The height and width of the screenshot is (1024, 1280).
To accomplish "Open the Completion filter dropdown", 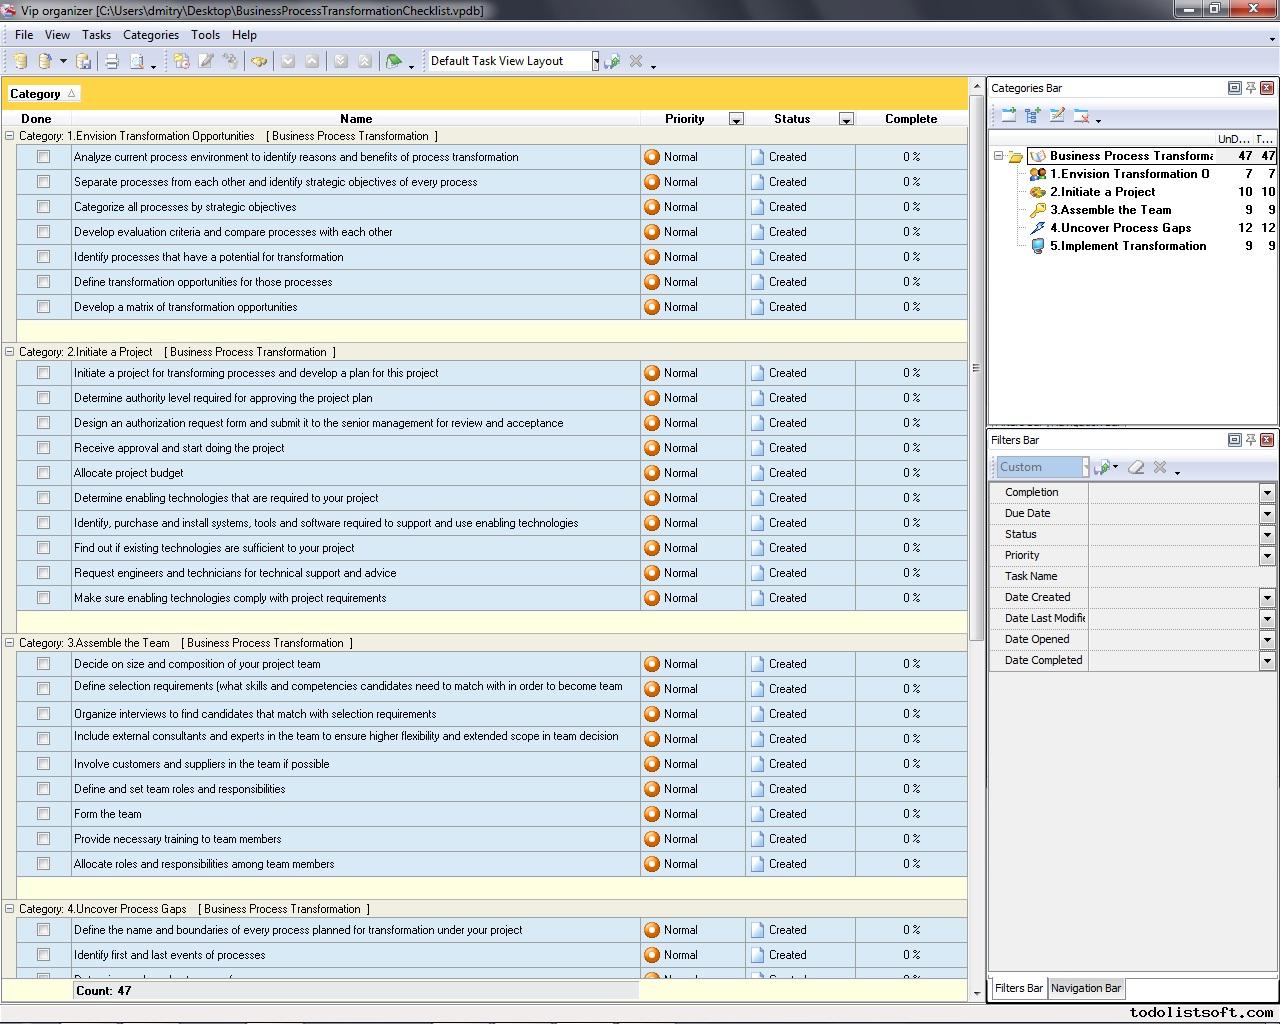I will pos(1266,492).
